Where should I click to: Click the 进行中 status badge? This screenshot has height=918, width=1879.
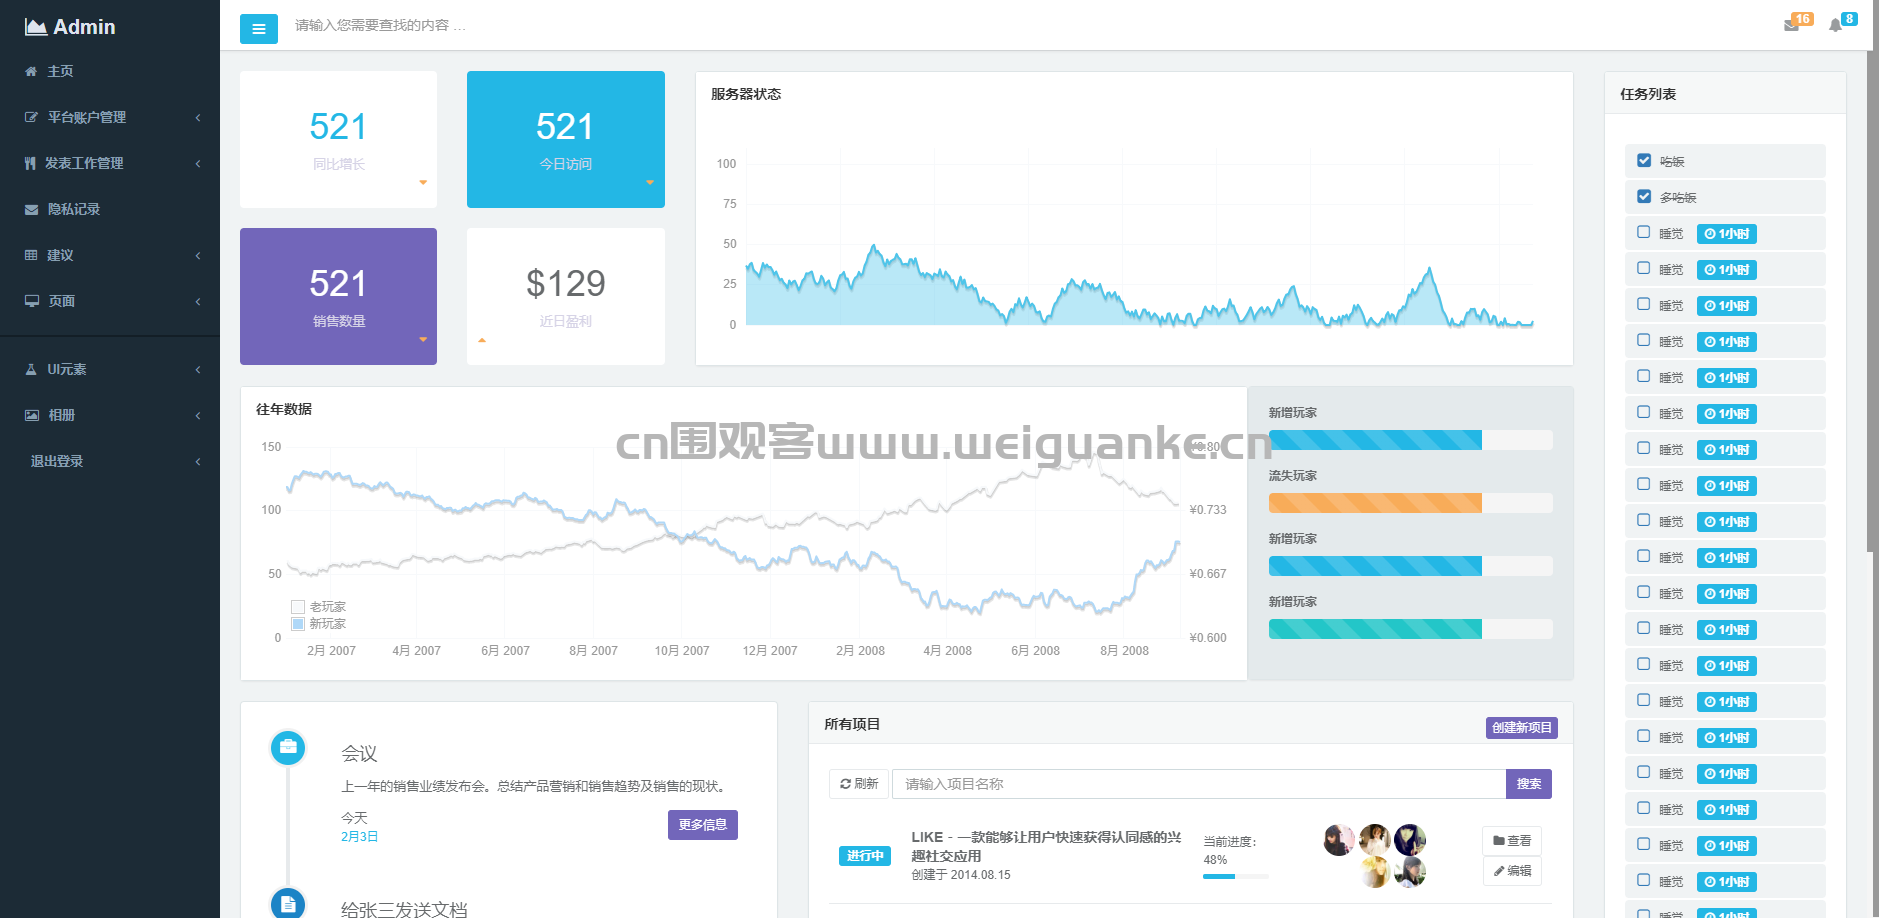point(865,856)
